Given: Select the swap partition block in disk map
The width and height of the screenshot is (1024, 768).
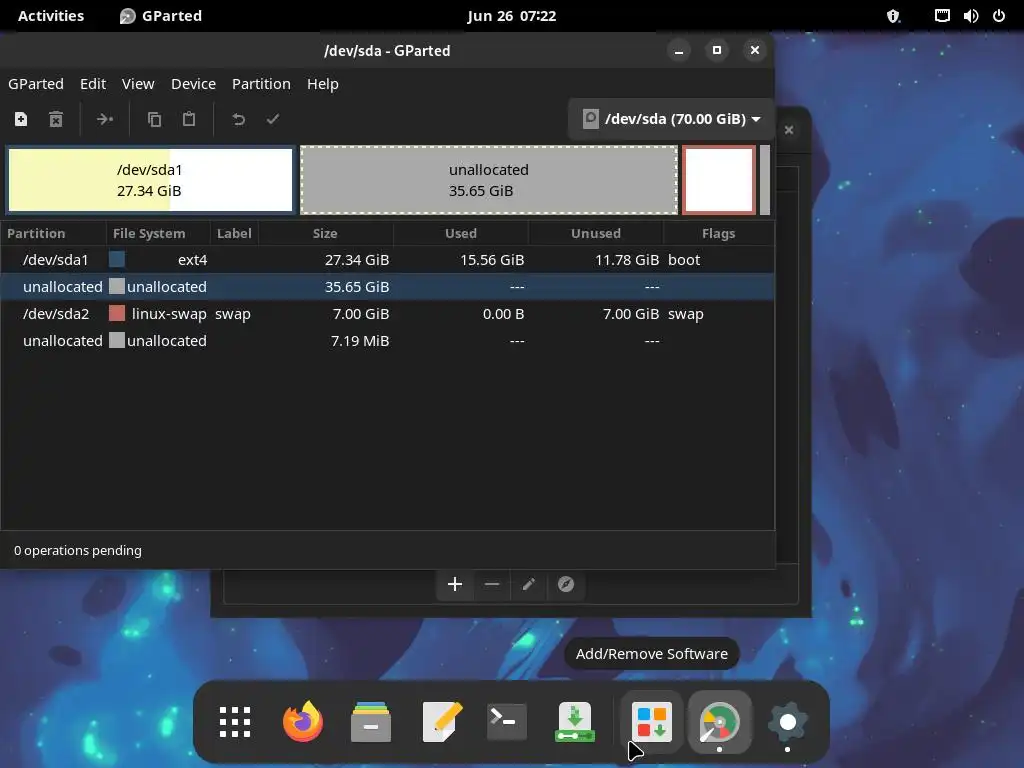Looking at the screenshot, I should pos(718,180).
